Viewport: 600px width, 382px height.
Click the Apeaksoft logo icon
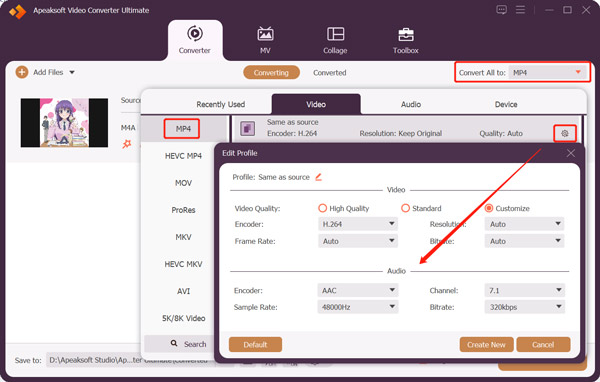(18, 11)
